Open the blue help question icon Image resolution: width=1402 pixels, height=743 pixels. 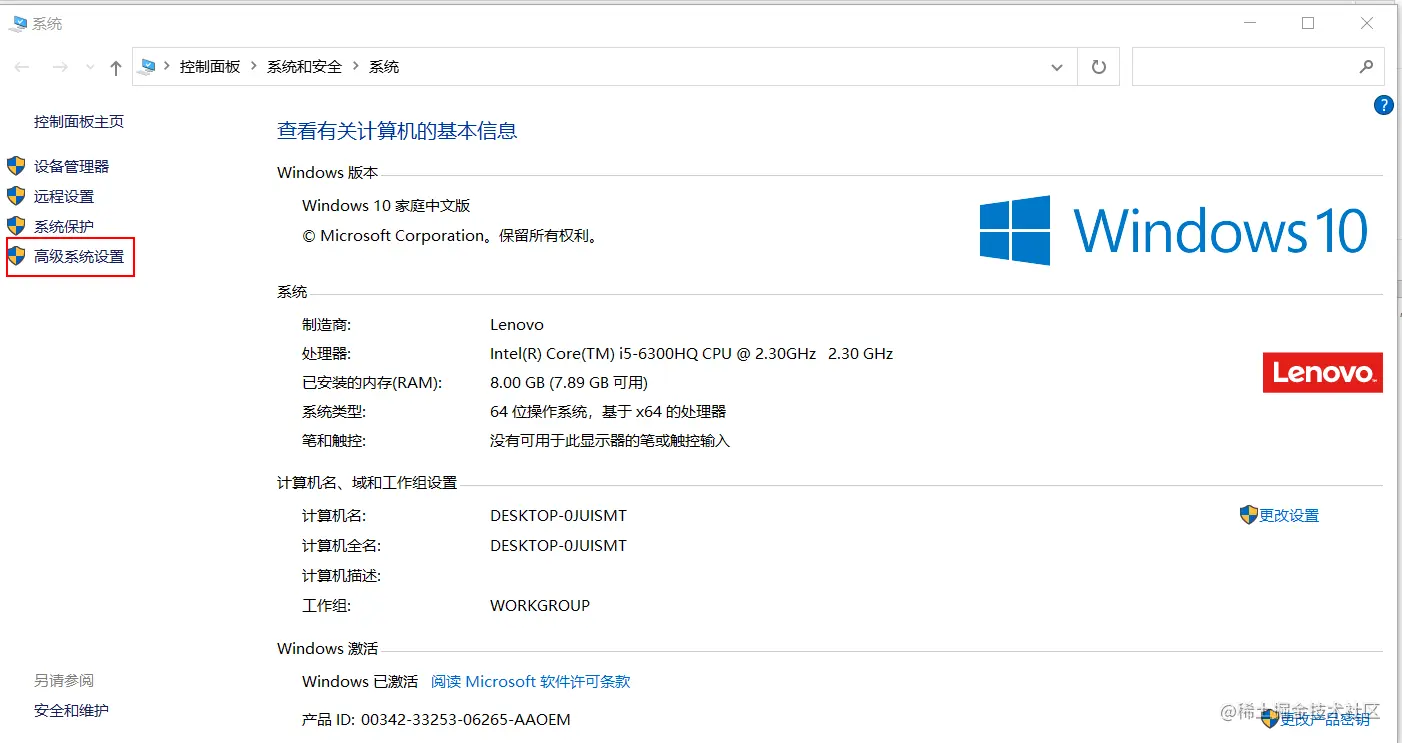(1384, 105)
